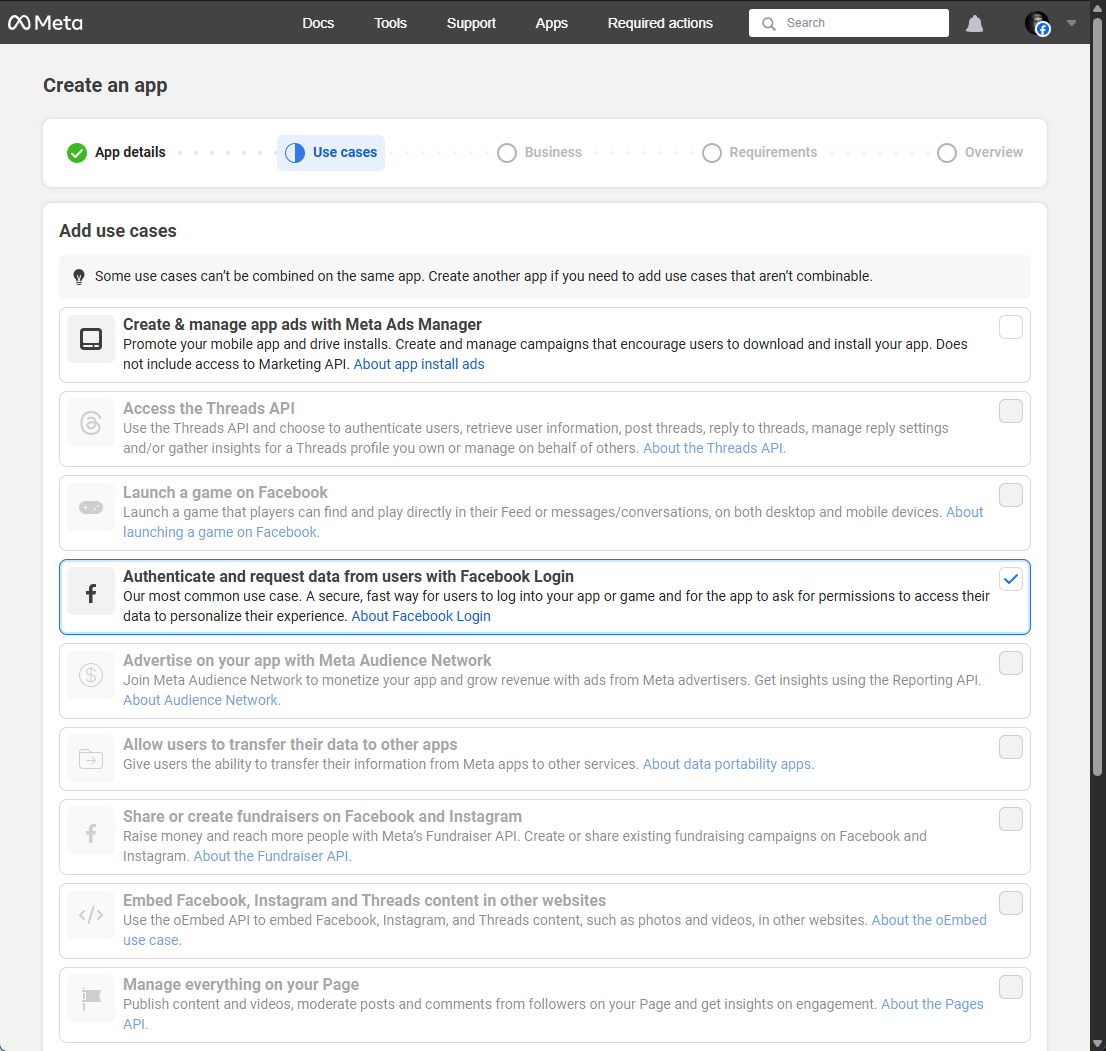
Task: Check Launch a game on Facebook checkbox
Action: pos(1010,495)
